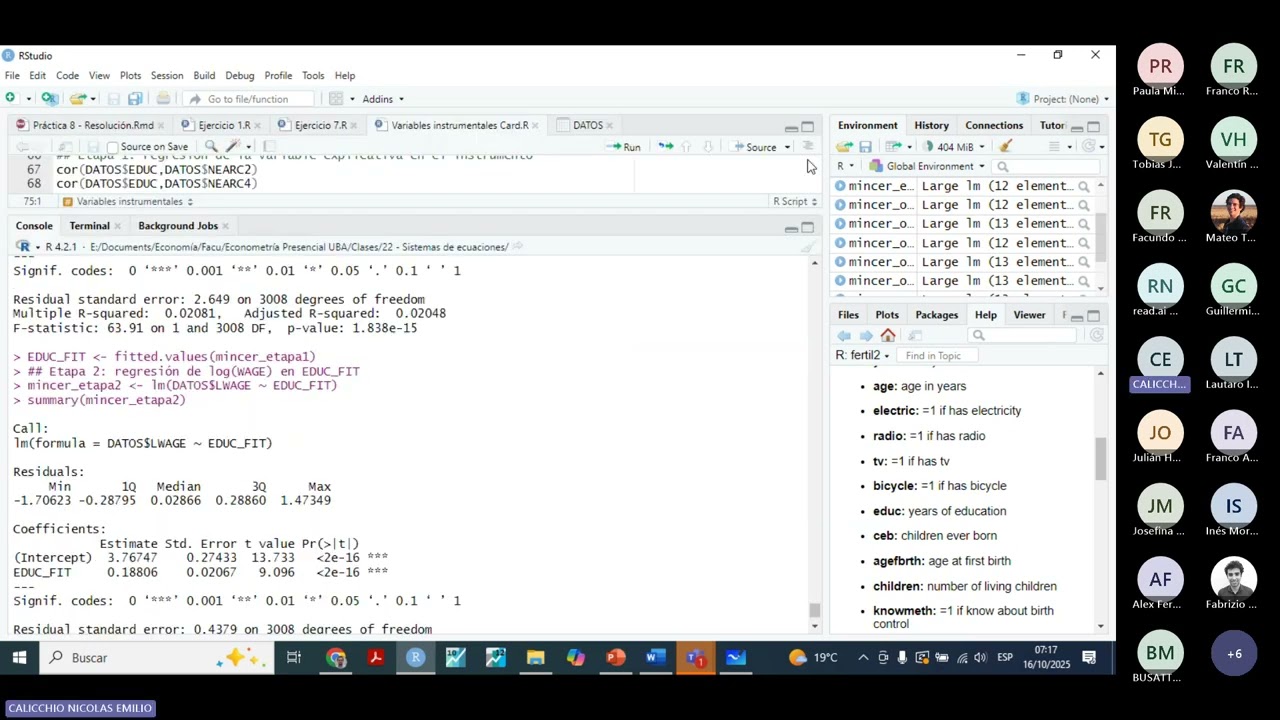Switch to the Ejercicio 7.R tab
1280x720 pixels.
[320, 126]
